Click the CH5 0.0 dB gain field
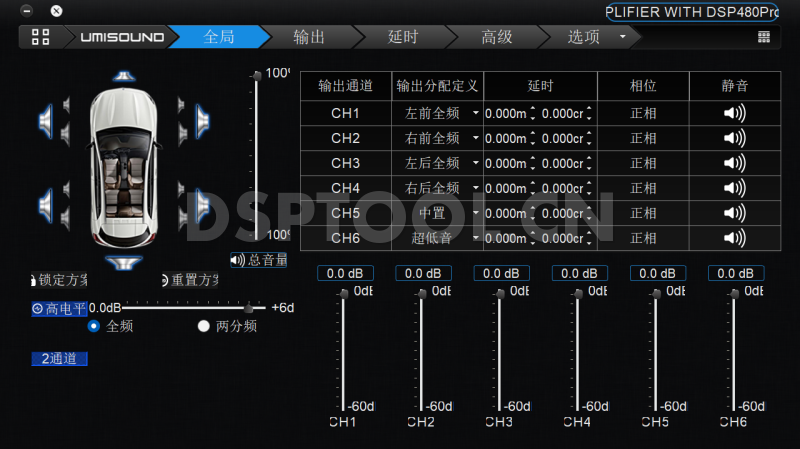The width and height of the screenshot is (800, 449). [x=657, y=273]
